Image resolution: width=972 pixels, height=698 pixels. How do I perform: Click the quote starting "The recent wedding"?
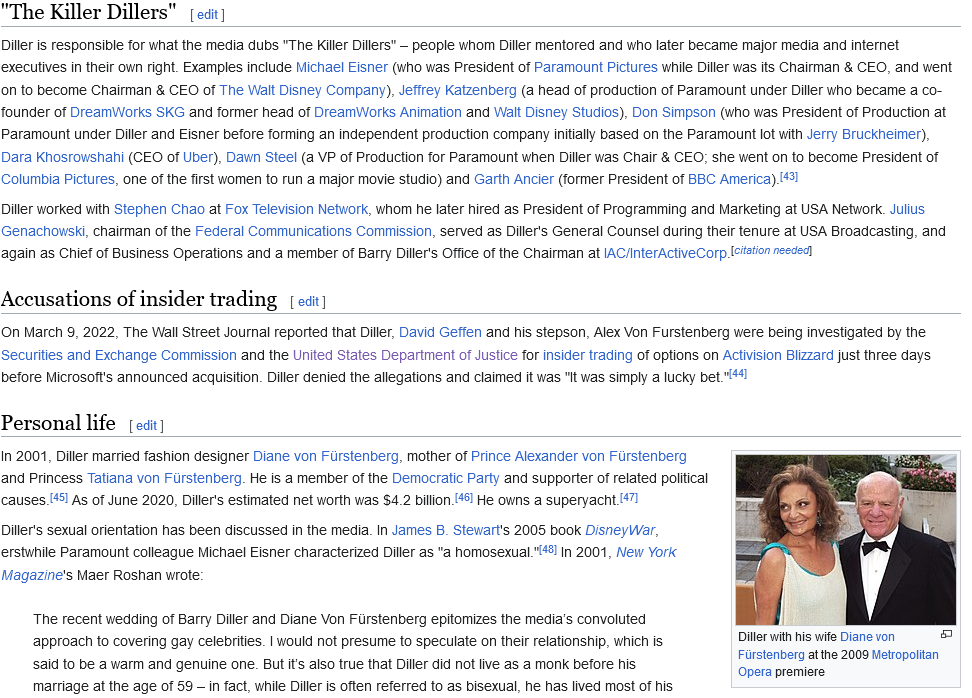point(353,653)
